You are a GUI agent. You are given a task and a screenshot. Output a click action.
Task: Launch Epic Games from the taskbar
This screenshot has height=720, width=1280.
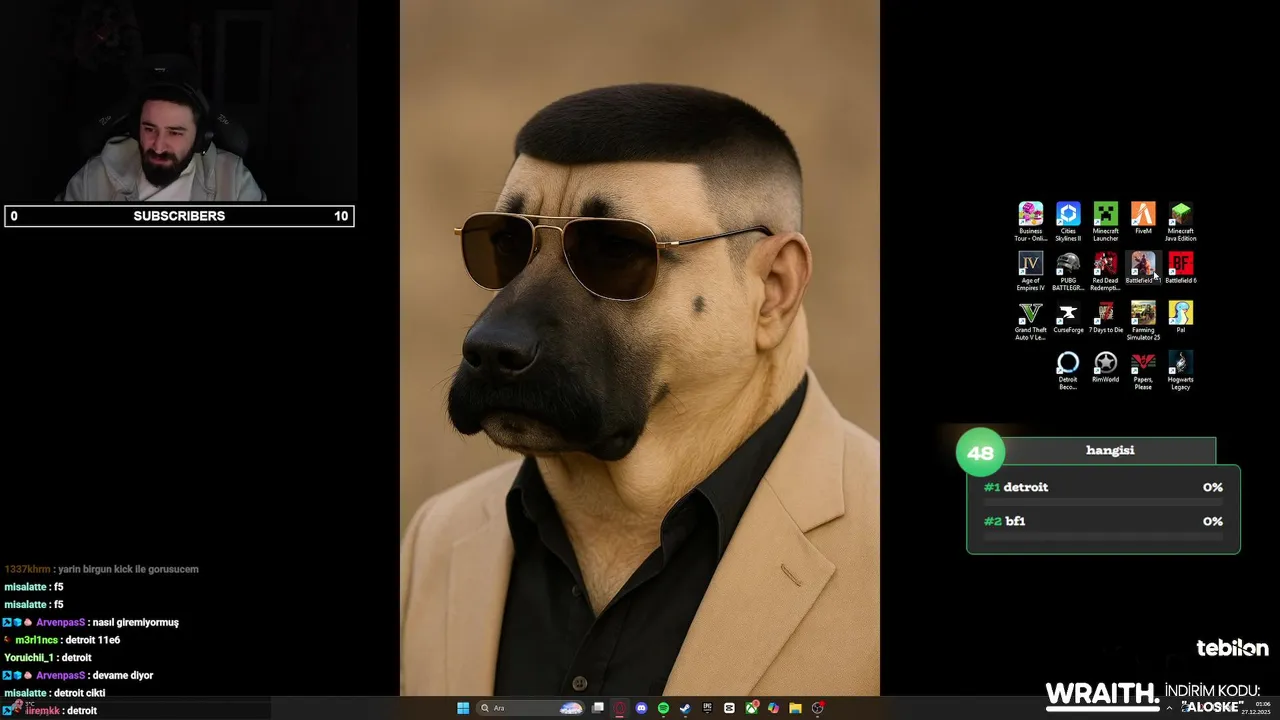[x=707, y=708]
